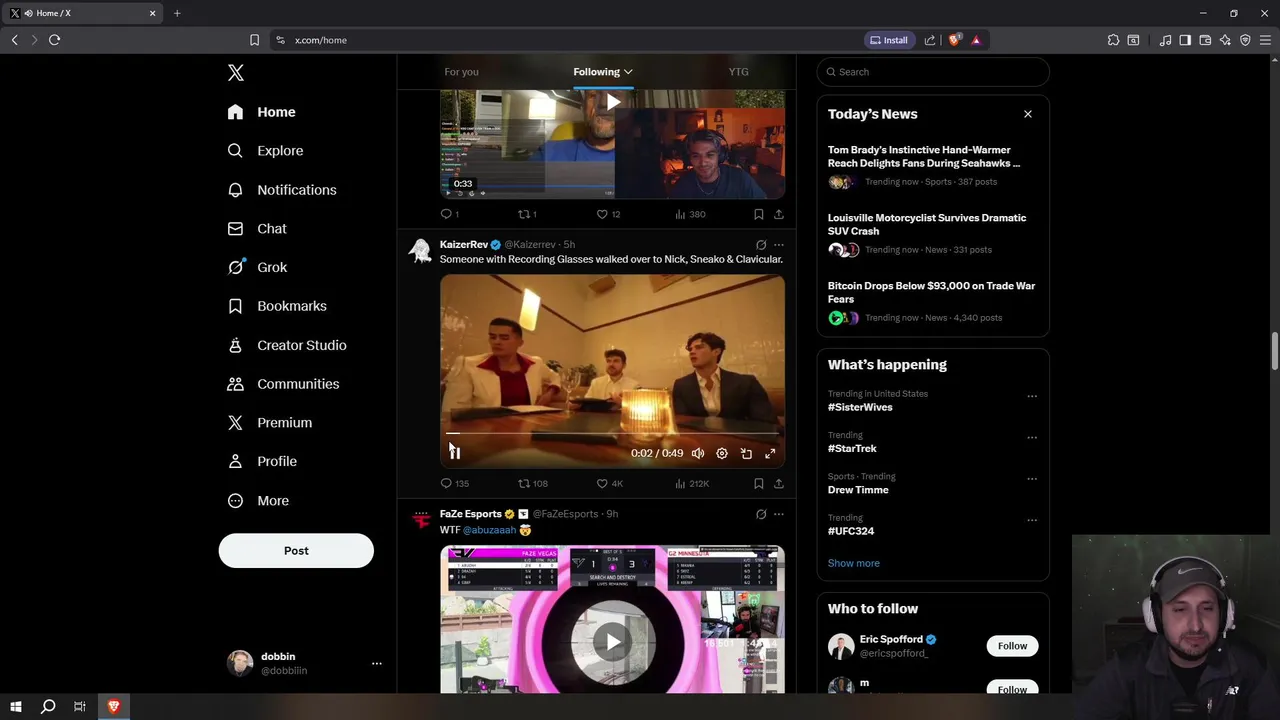Go to Home in sidebar
1280x720 pixels.
coord(261,112)
